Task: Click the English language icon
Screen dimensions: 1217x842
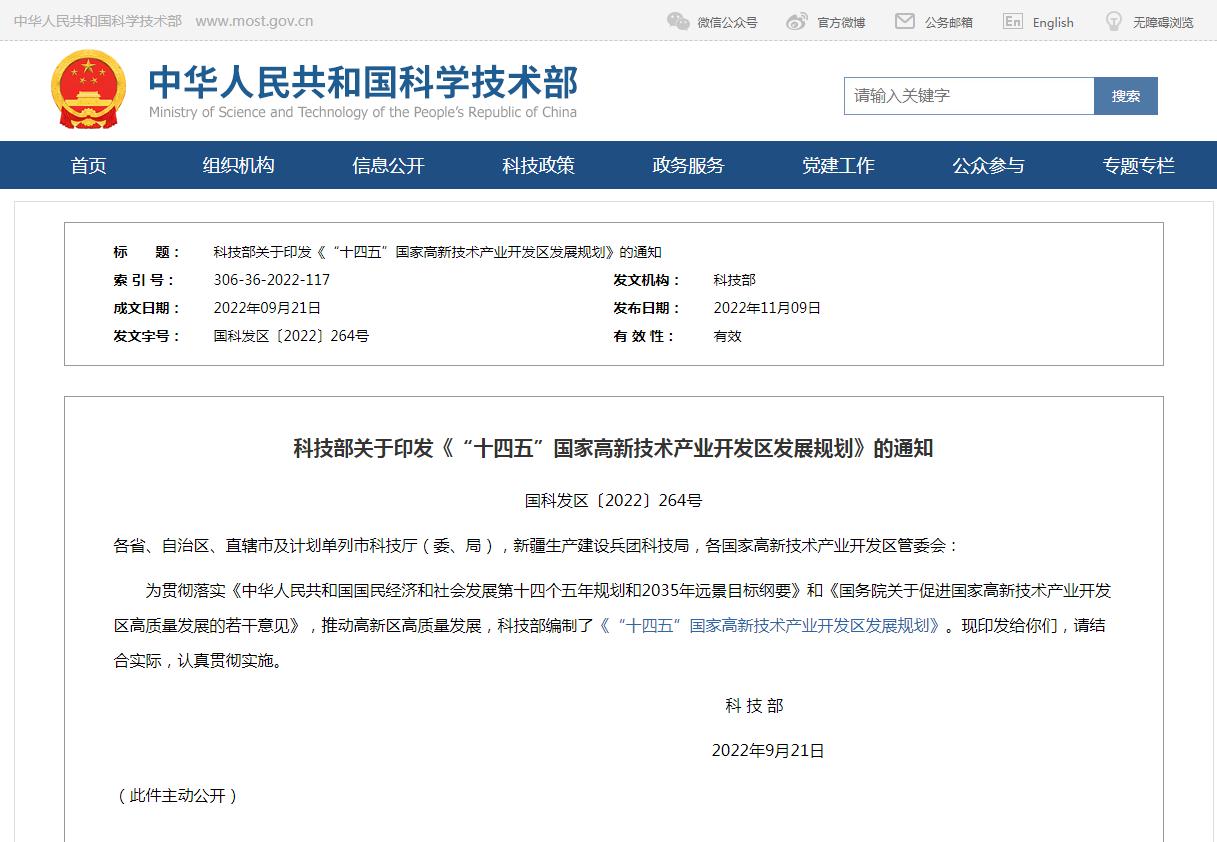Action: pos(1013,21)
